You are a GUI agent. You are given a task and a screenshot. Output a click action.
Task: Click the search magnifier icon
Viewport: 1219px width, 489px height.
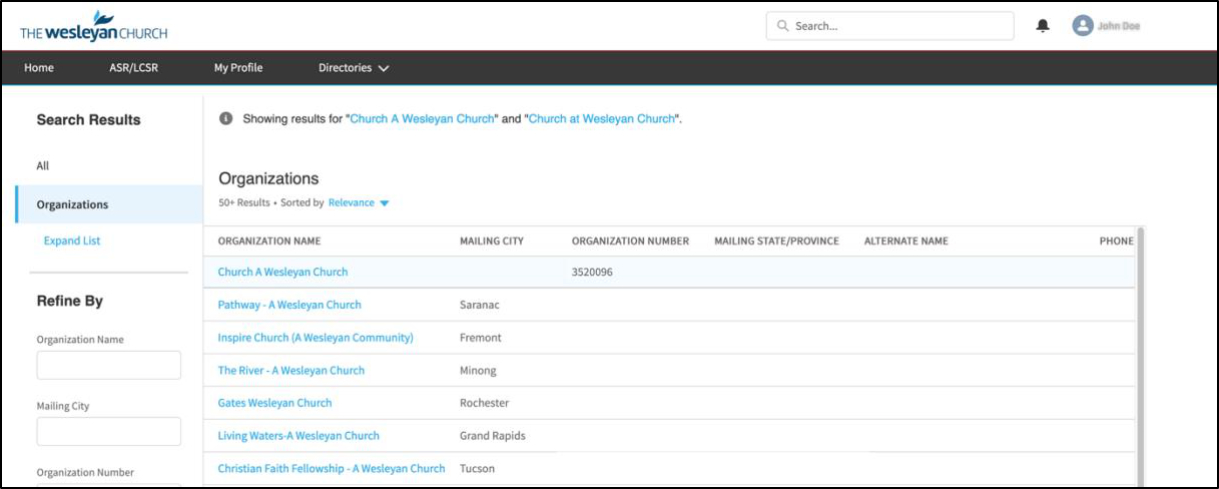(x=783, y=26)
